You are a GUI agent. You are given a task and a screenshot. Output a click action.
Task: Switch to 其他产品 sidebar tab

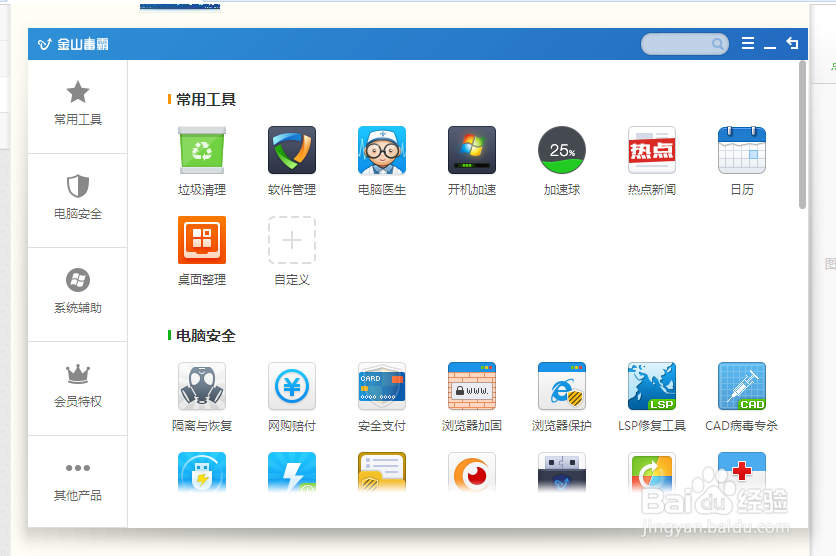point(78,481)
